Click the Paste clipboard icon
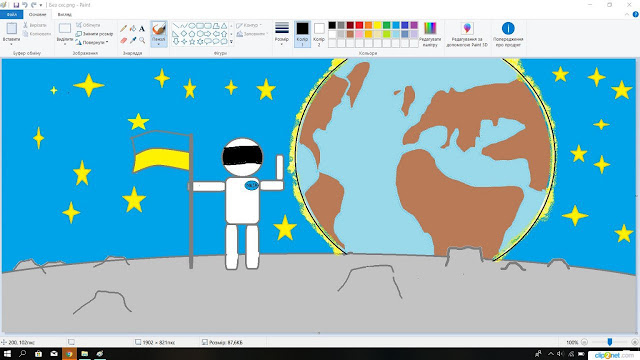This screenshot has height=360, width=640. click(11, 29)
